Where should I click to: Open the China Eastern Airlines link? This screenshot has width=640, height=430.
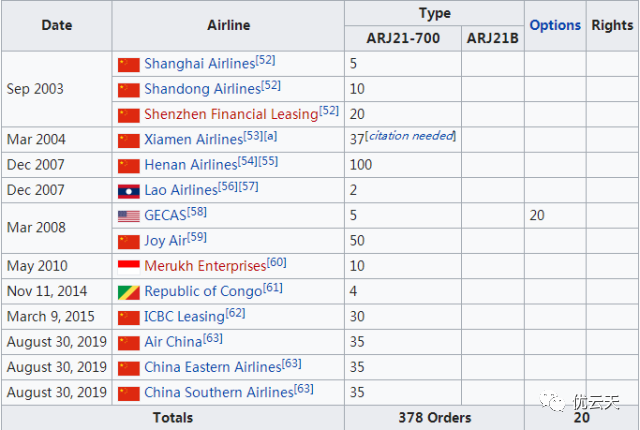(x=212, y=367)
